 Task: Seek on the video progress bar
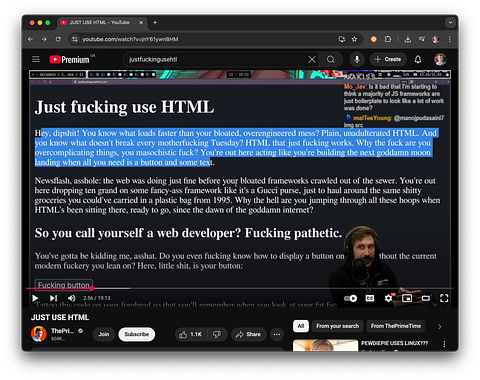[x=240, y=288]
